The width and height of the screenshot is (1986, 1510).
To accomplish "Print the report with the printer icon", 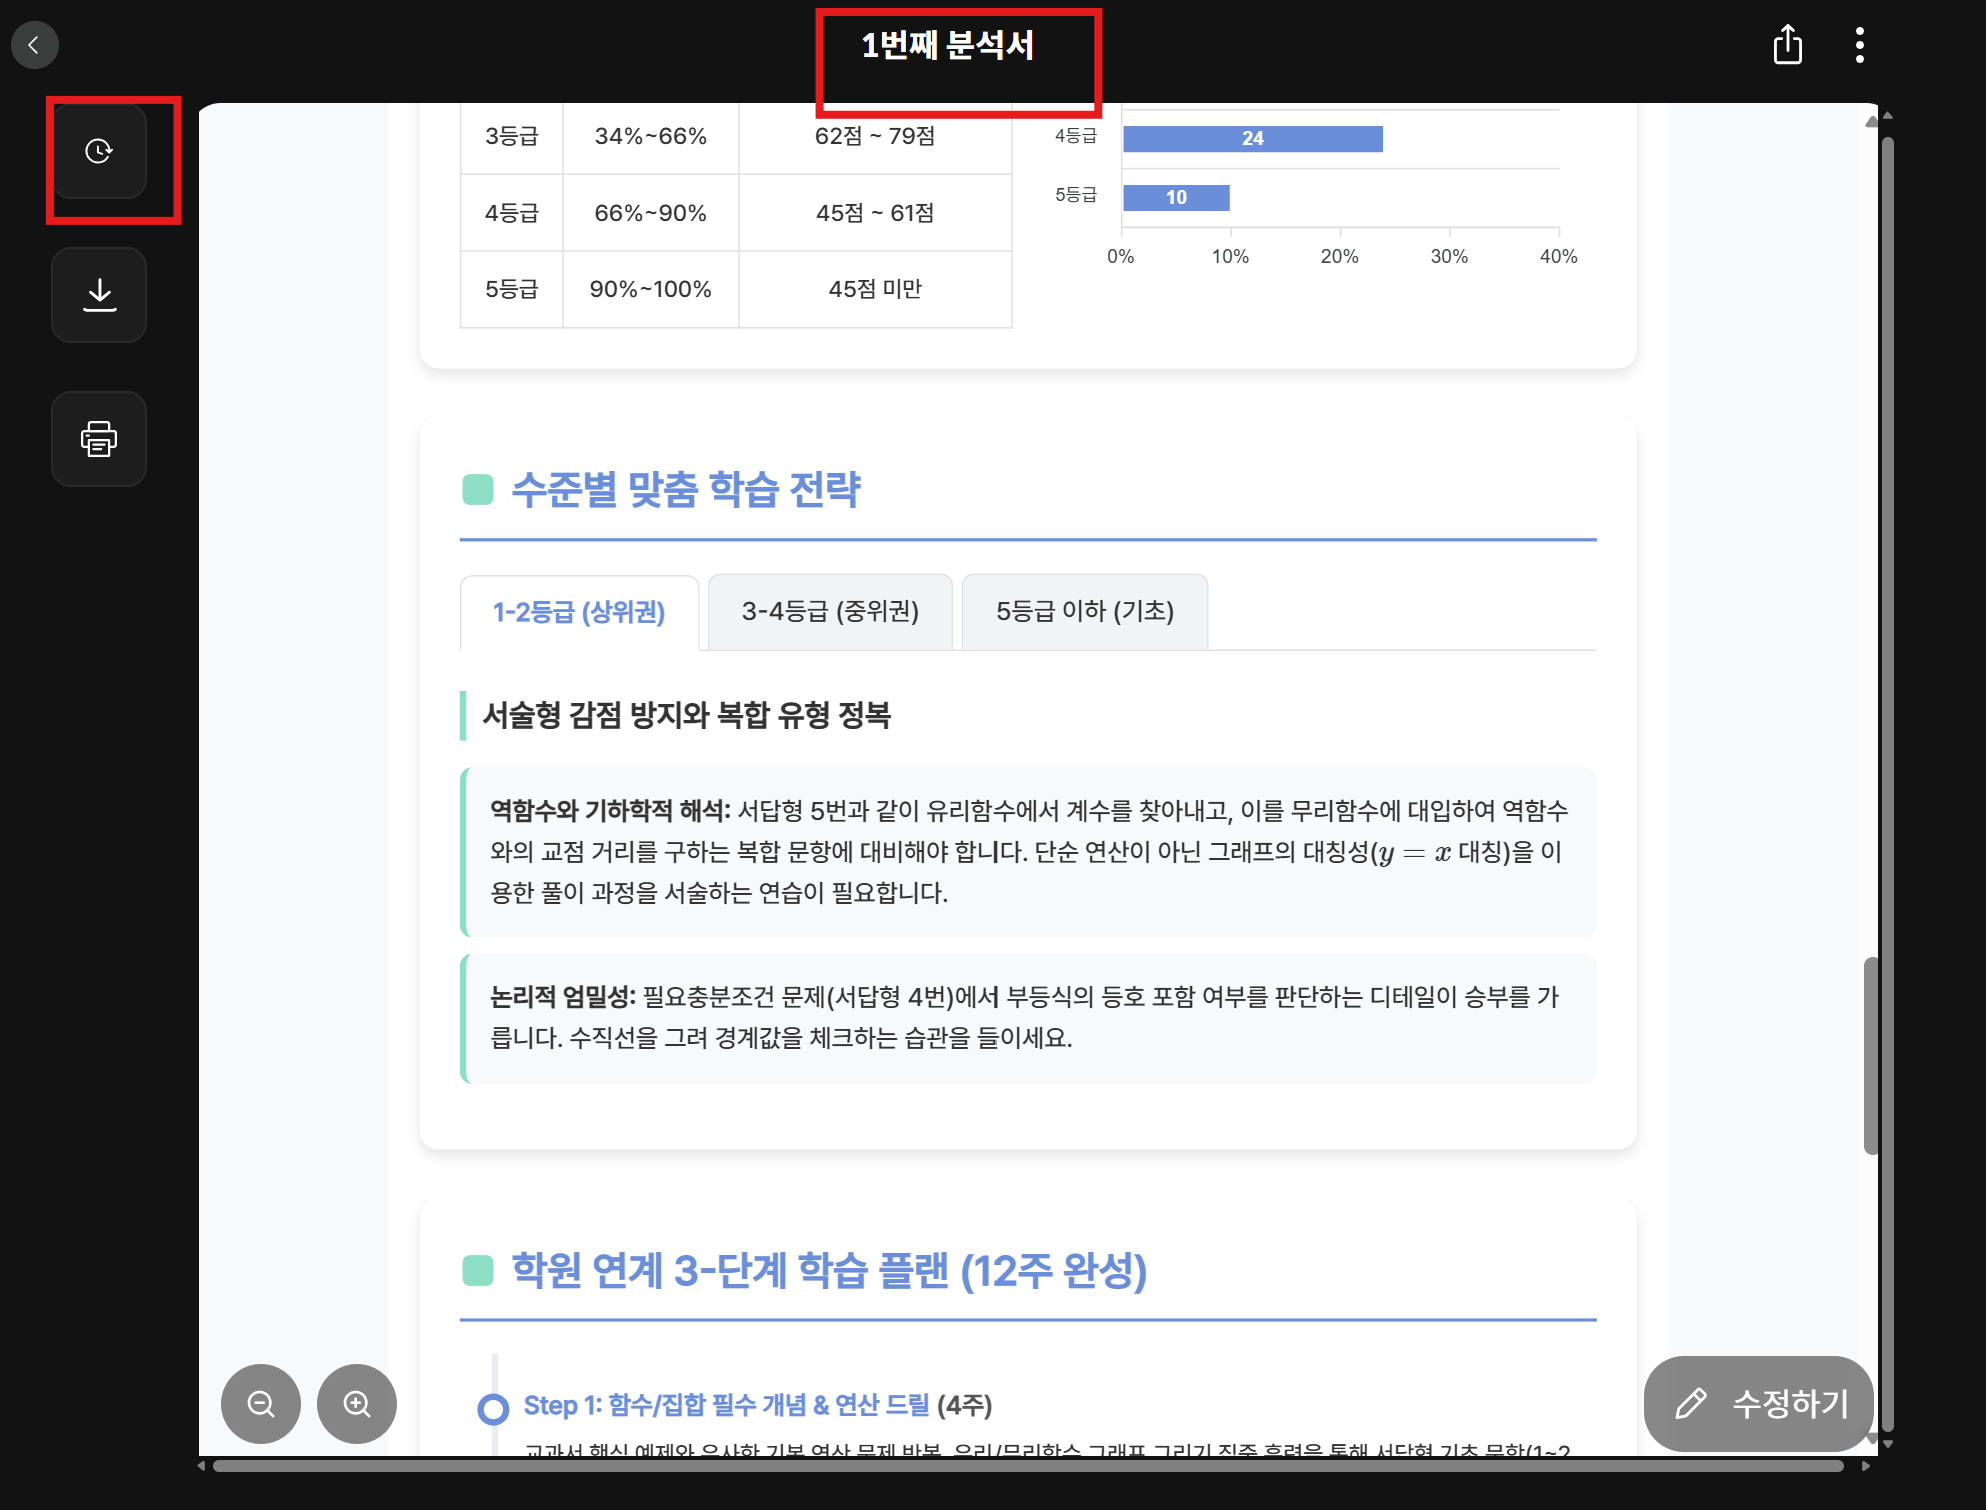I will click(99, 439).
